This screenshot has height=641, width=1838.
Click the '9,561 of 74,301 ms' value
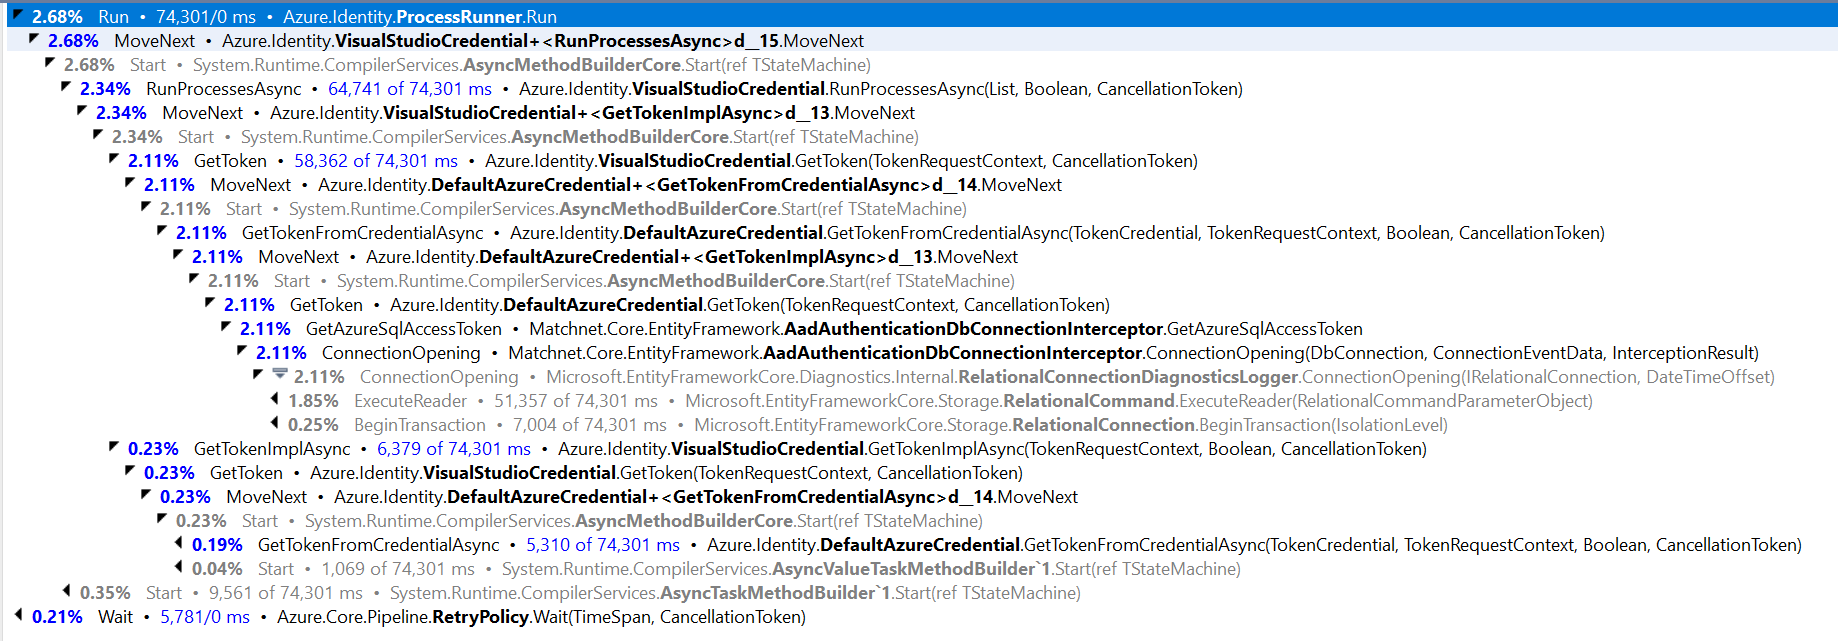[x=286, y=593]
